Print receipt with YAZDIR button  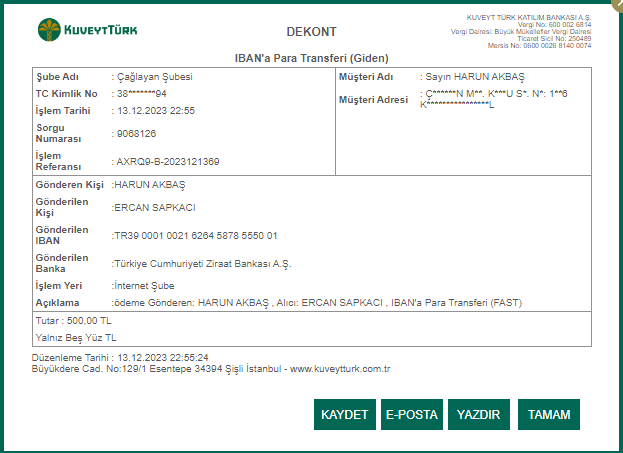[479, 414]
